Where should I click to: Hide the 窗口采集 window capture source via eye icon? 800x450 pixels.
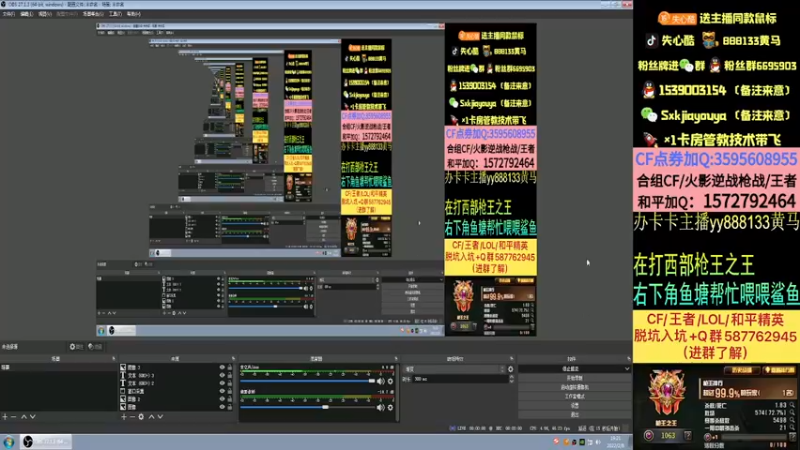point(222,391)
